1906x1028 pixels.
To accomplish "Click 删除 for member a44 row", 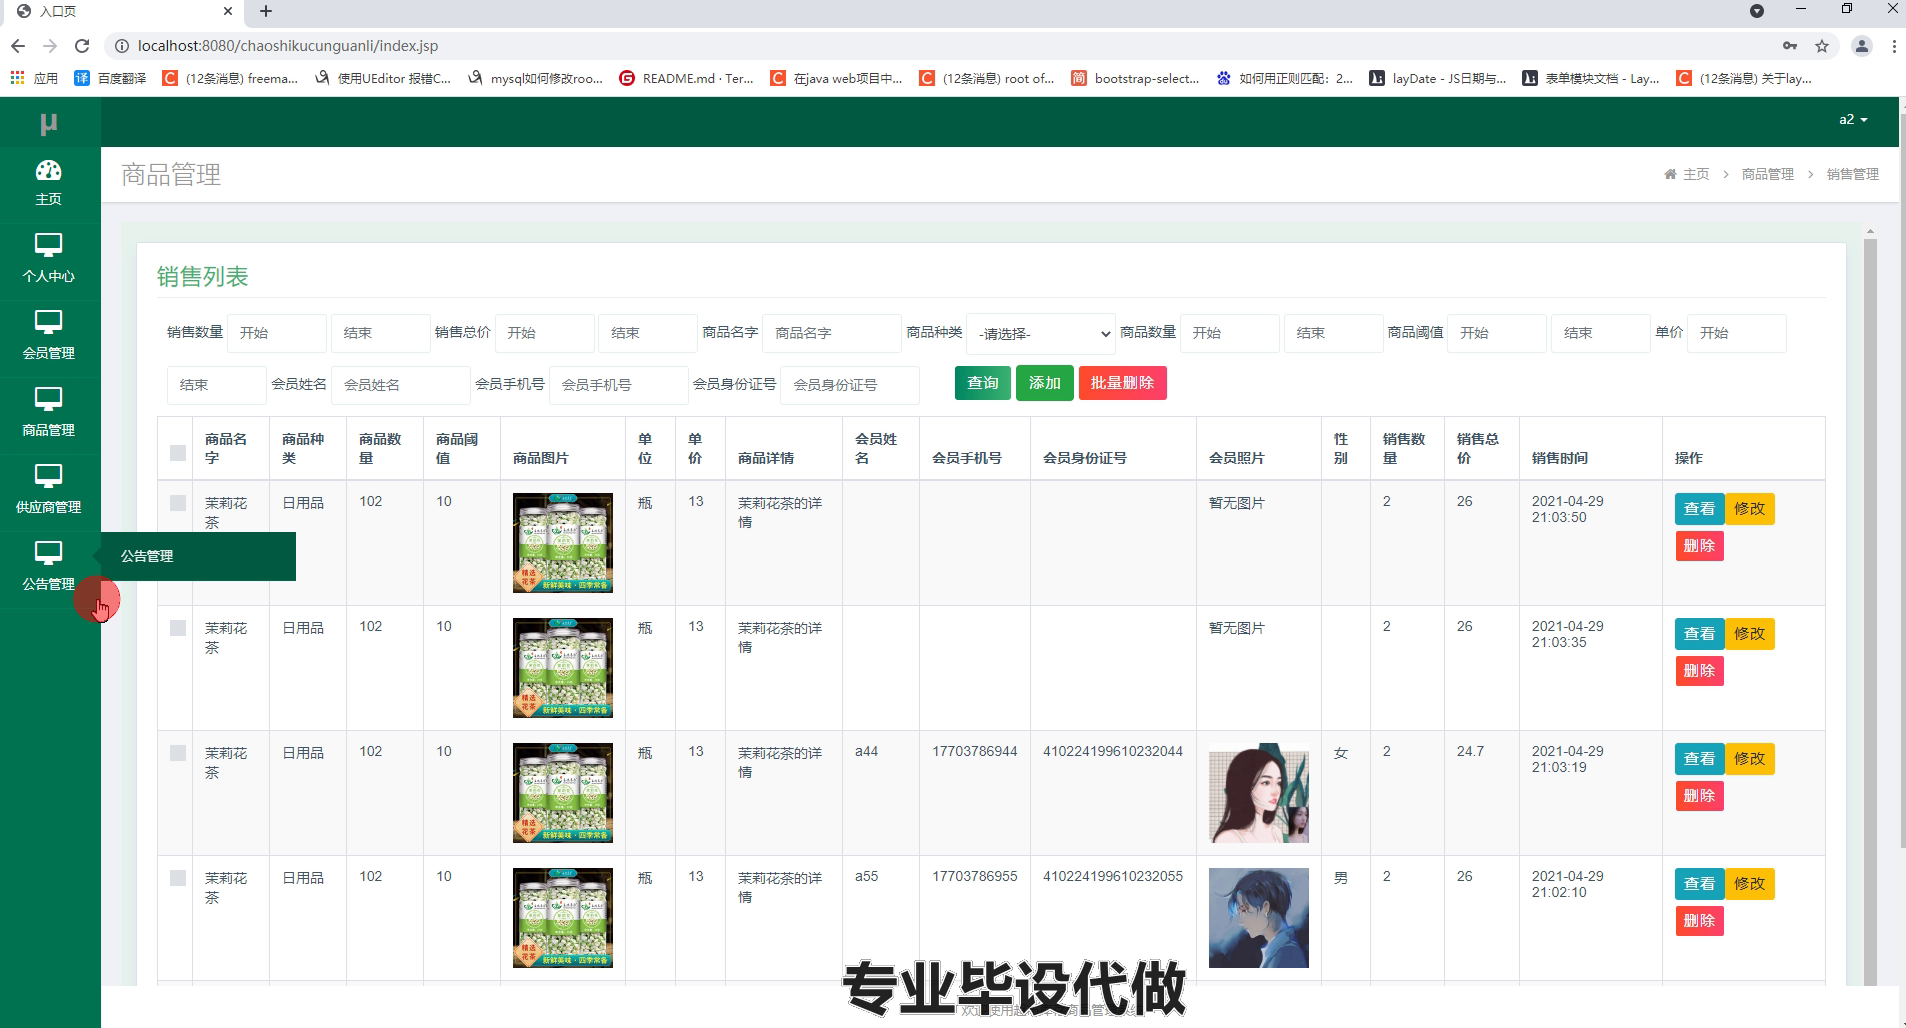I will [x=1699, y=796].
